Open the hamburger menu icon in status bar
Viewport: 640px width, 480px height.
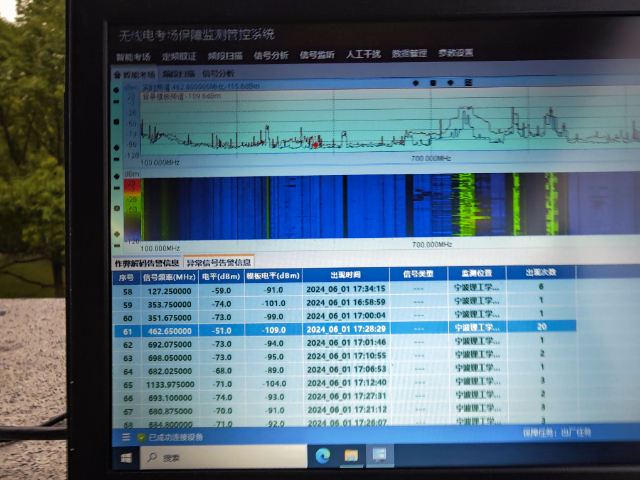[x=126, y=437]
